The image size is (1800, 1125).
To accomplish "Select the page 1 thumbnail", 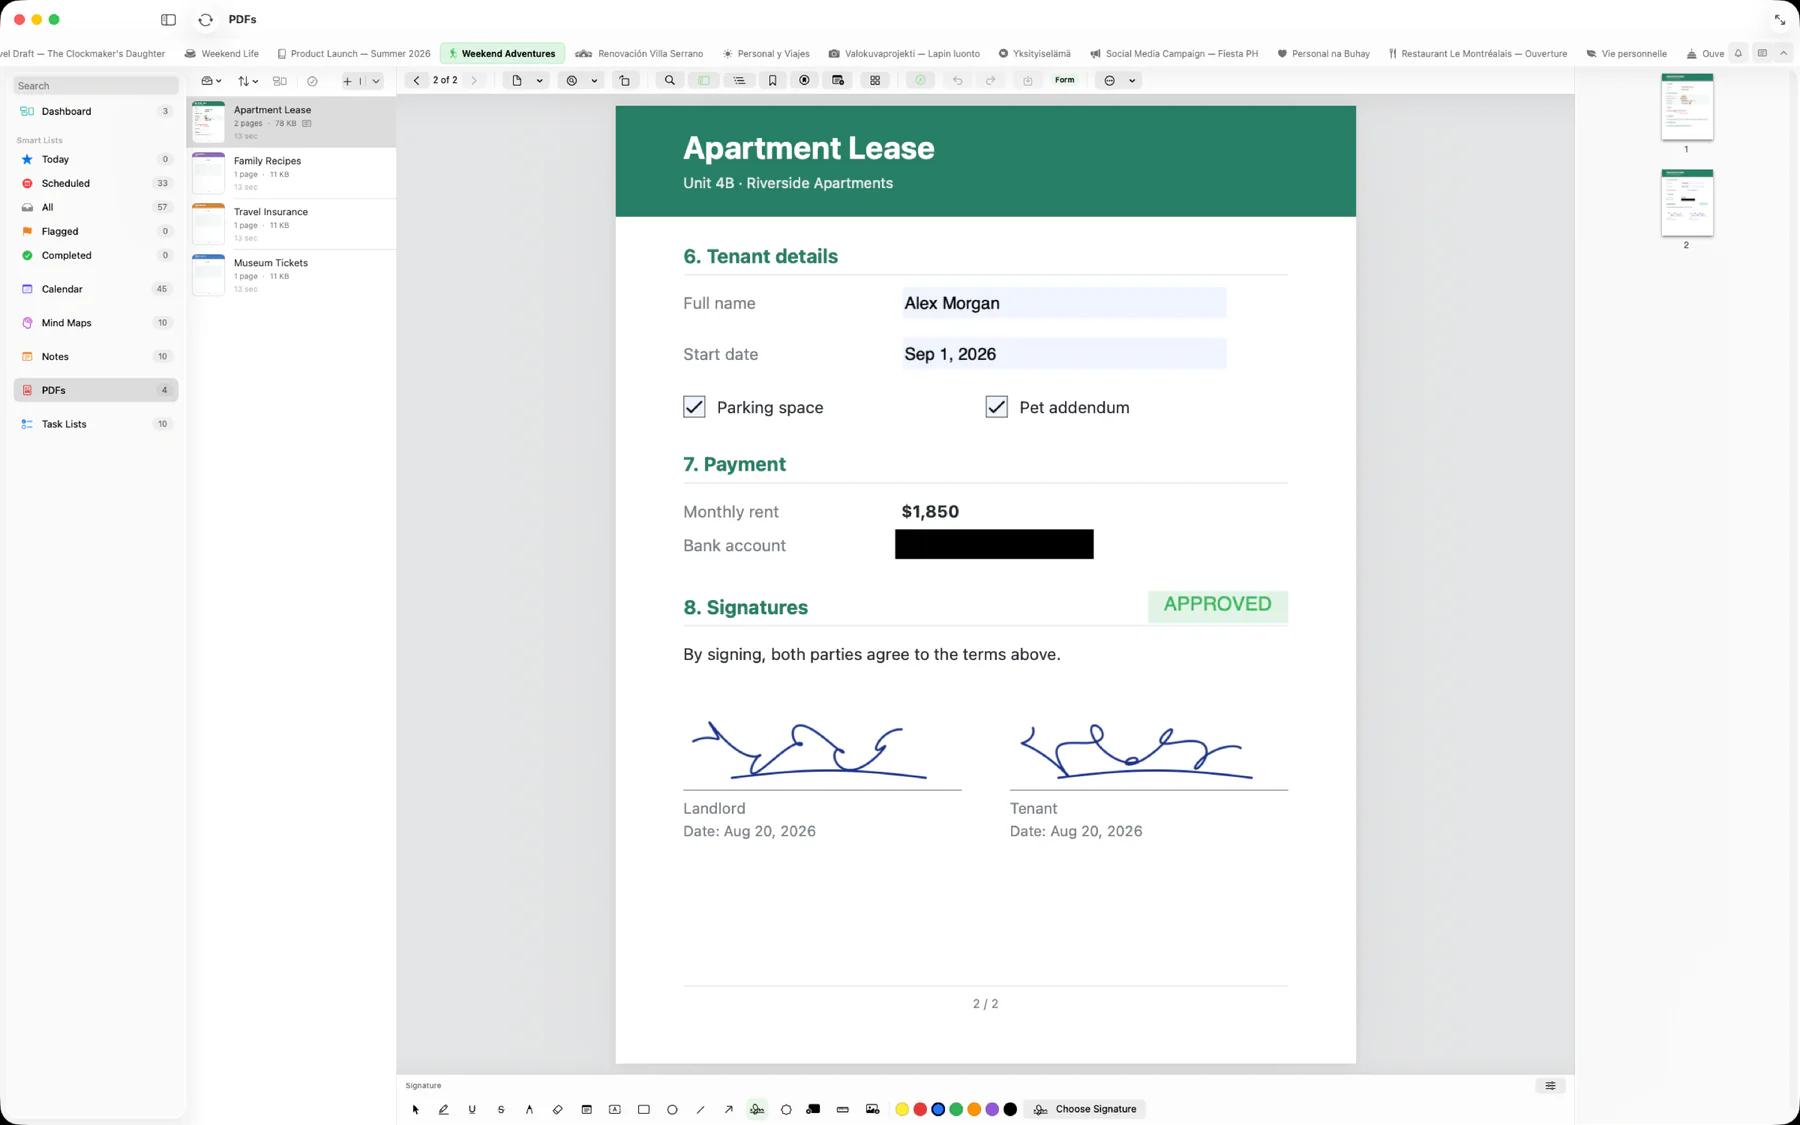I will pyautogui.click(x=1686, y=106).
